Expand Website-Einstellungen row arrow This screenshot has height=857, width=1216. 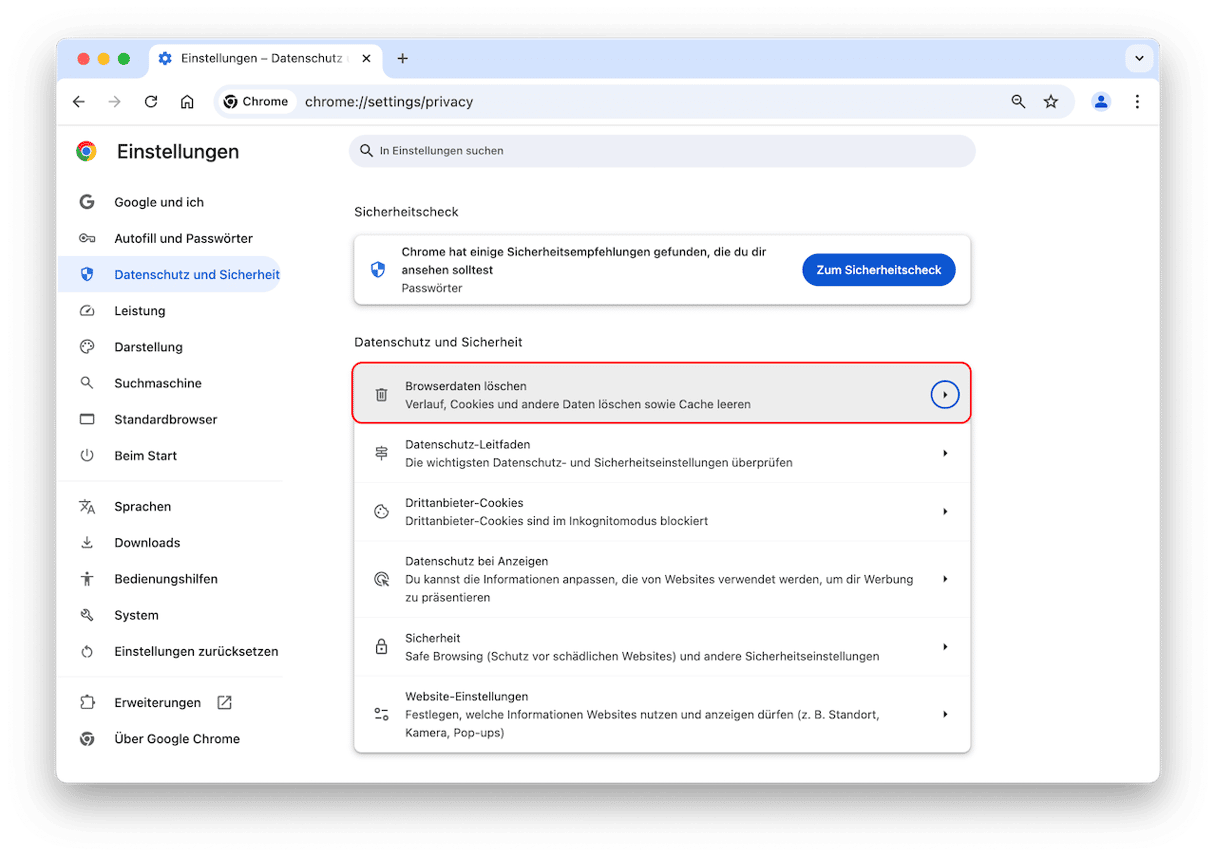tap(944, 714)
